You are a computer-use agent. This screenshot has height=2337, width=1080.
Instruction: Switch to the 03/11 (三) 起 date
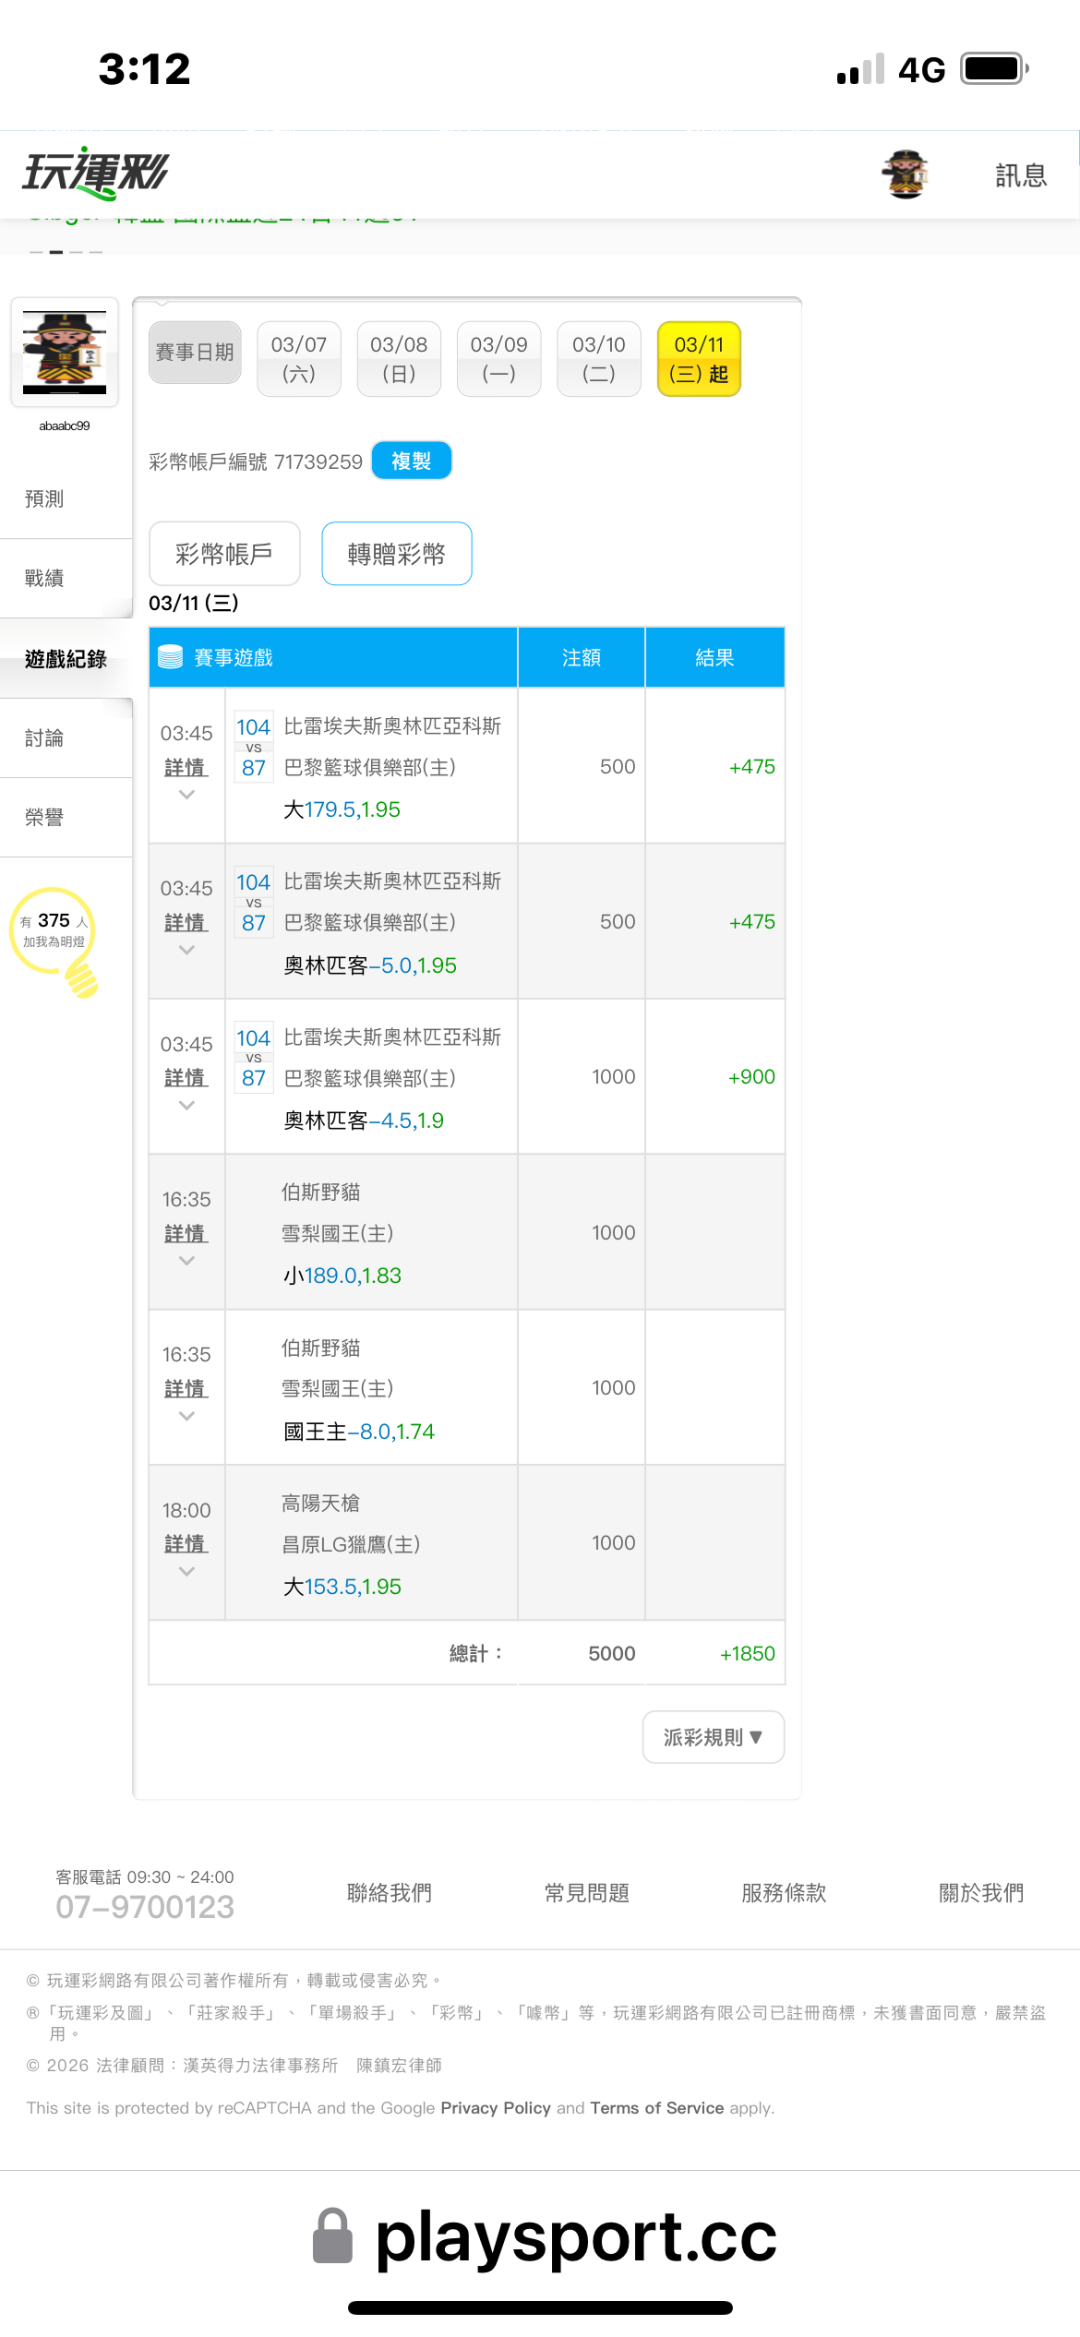[x=699, y=359]
